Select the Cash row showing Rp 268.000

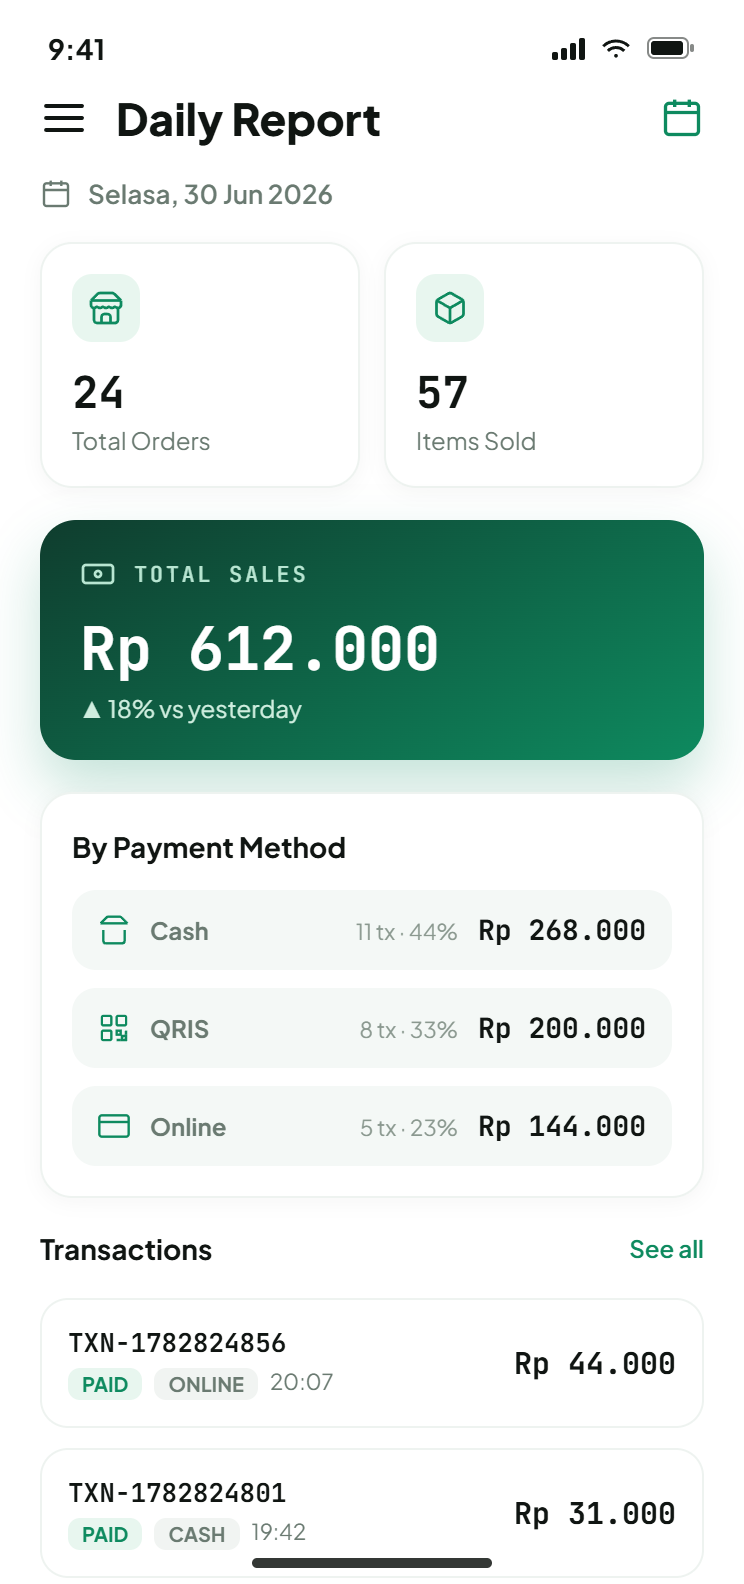[x=372, y=930]
